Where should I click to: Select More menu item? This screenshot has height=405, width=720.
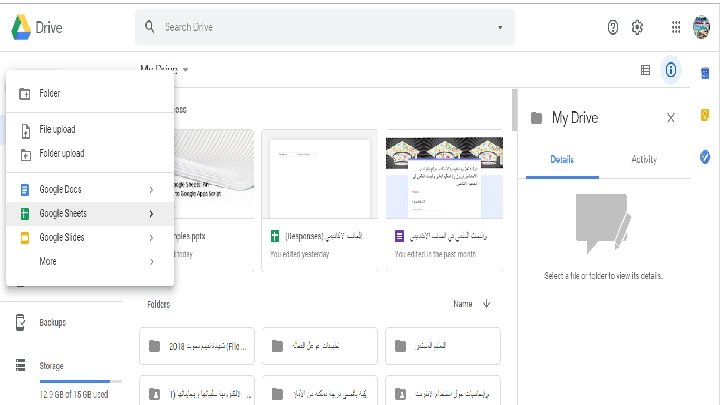coord(90,261)
